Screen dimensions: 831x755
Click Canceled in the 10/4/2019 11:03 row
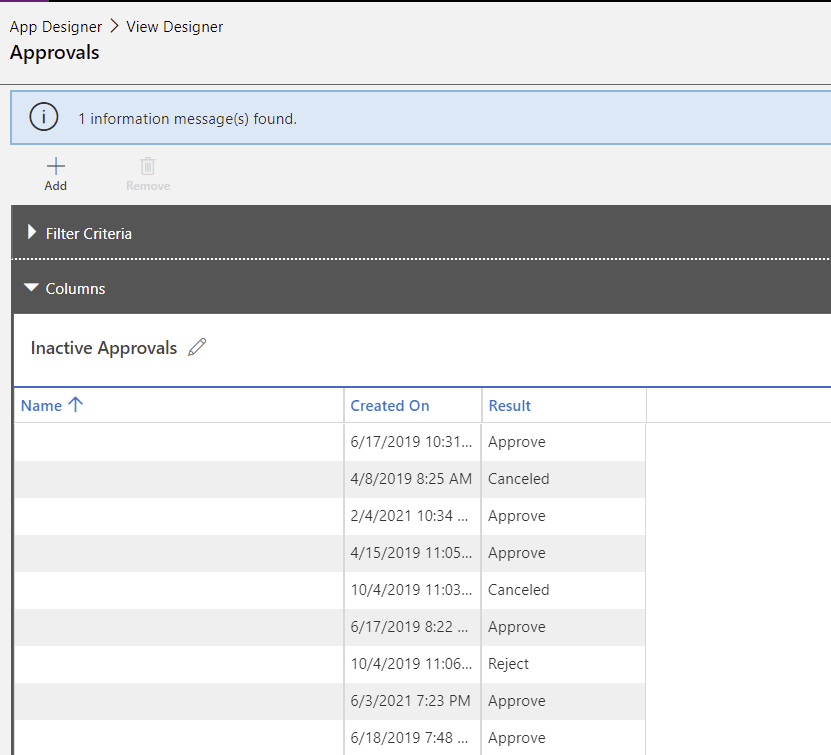564,590
